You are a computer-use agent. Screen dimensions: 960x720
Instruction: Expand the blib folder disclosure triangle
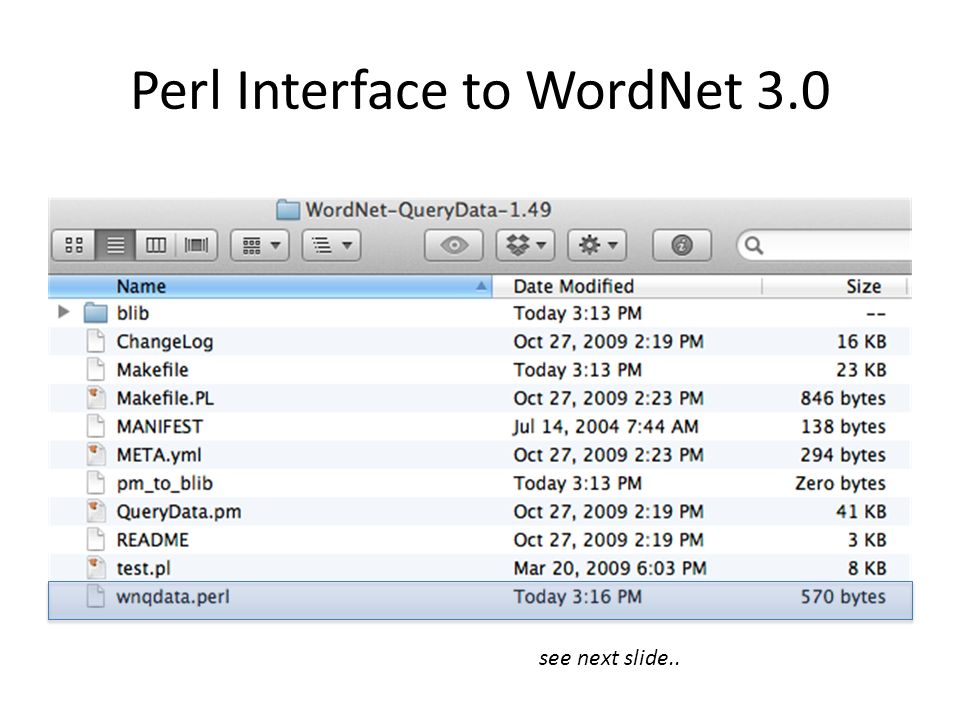pos(63,312)
